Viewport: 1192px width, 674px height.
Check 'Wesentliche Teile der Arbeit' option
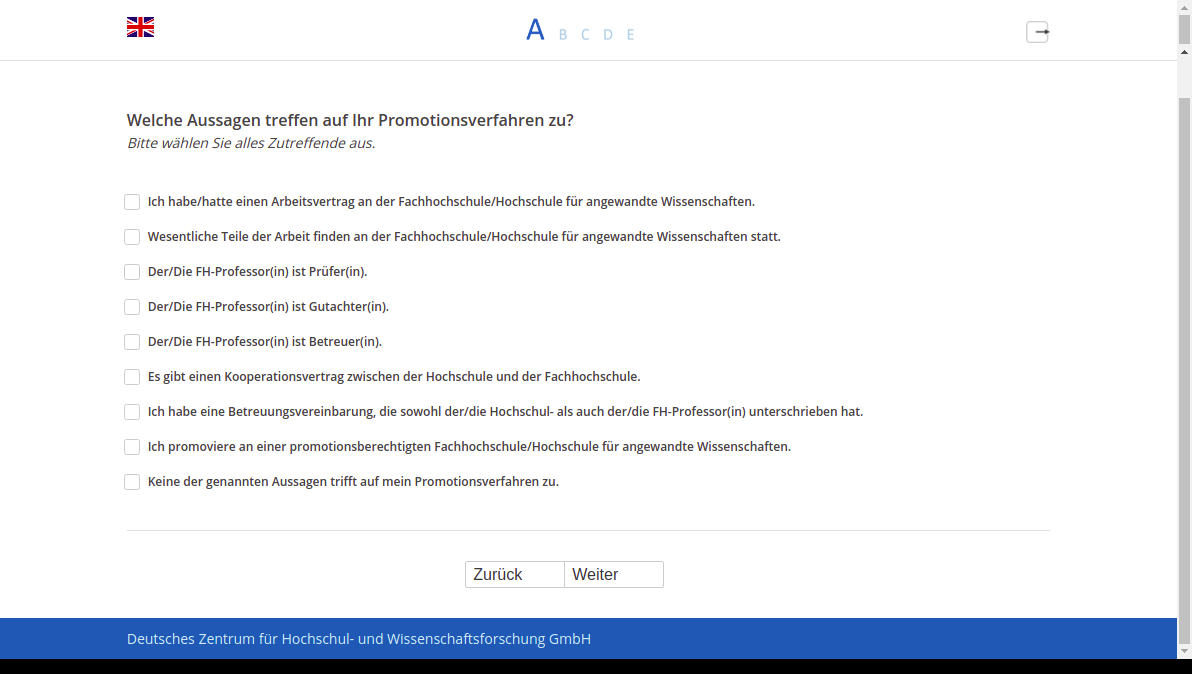[132, 237]
